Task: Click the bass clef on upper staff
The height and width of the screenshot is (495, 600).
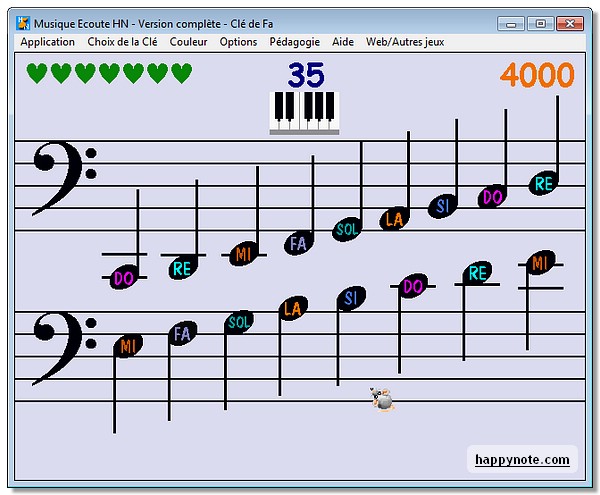Action: (x=64, y=178)
